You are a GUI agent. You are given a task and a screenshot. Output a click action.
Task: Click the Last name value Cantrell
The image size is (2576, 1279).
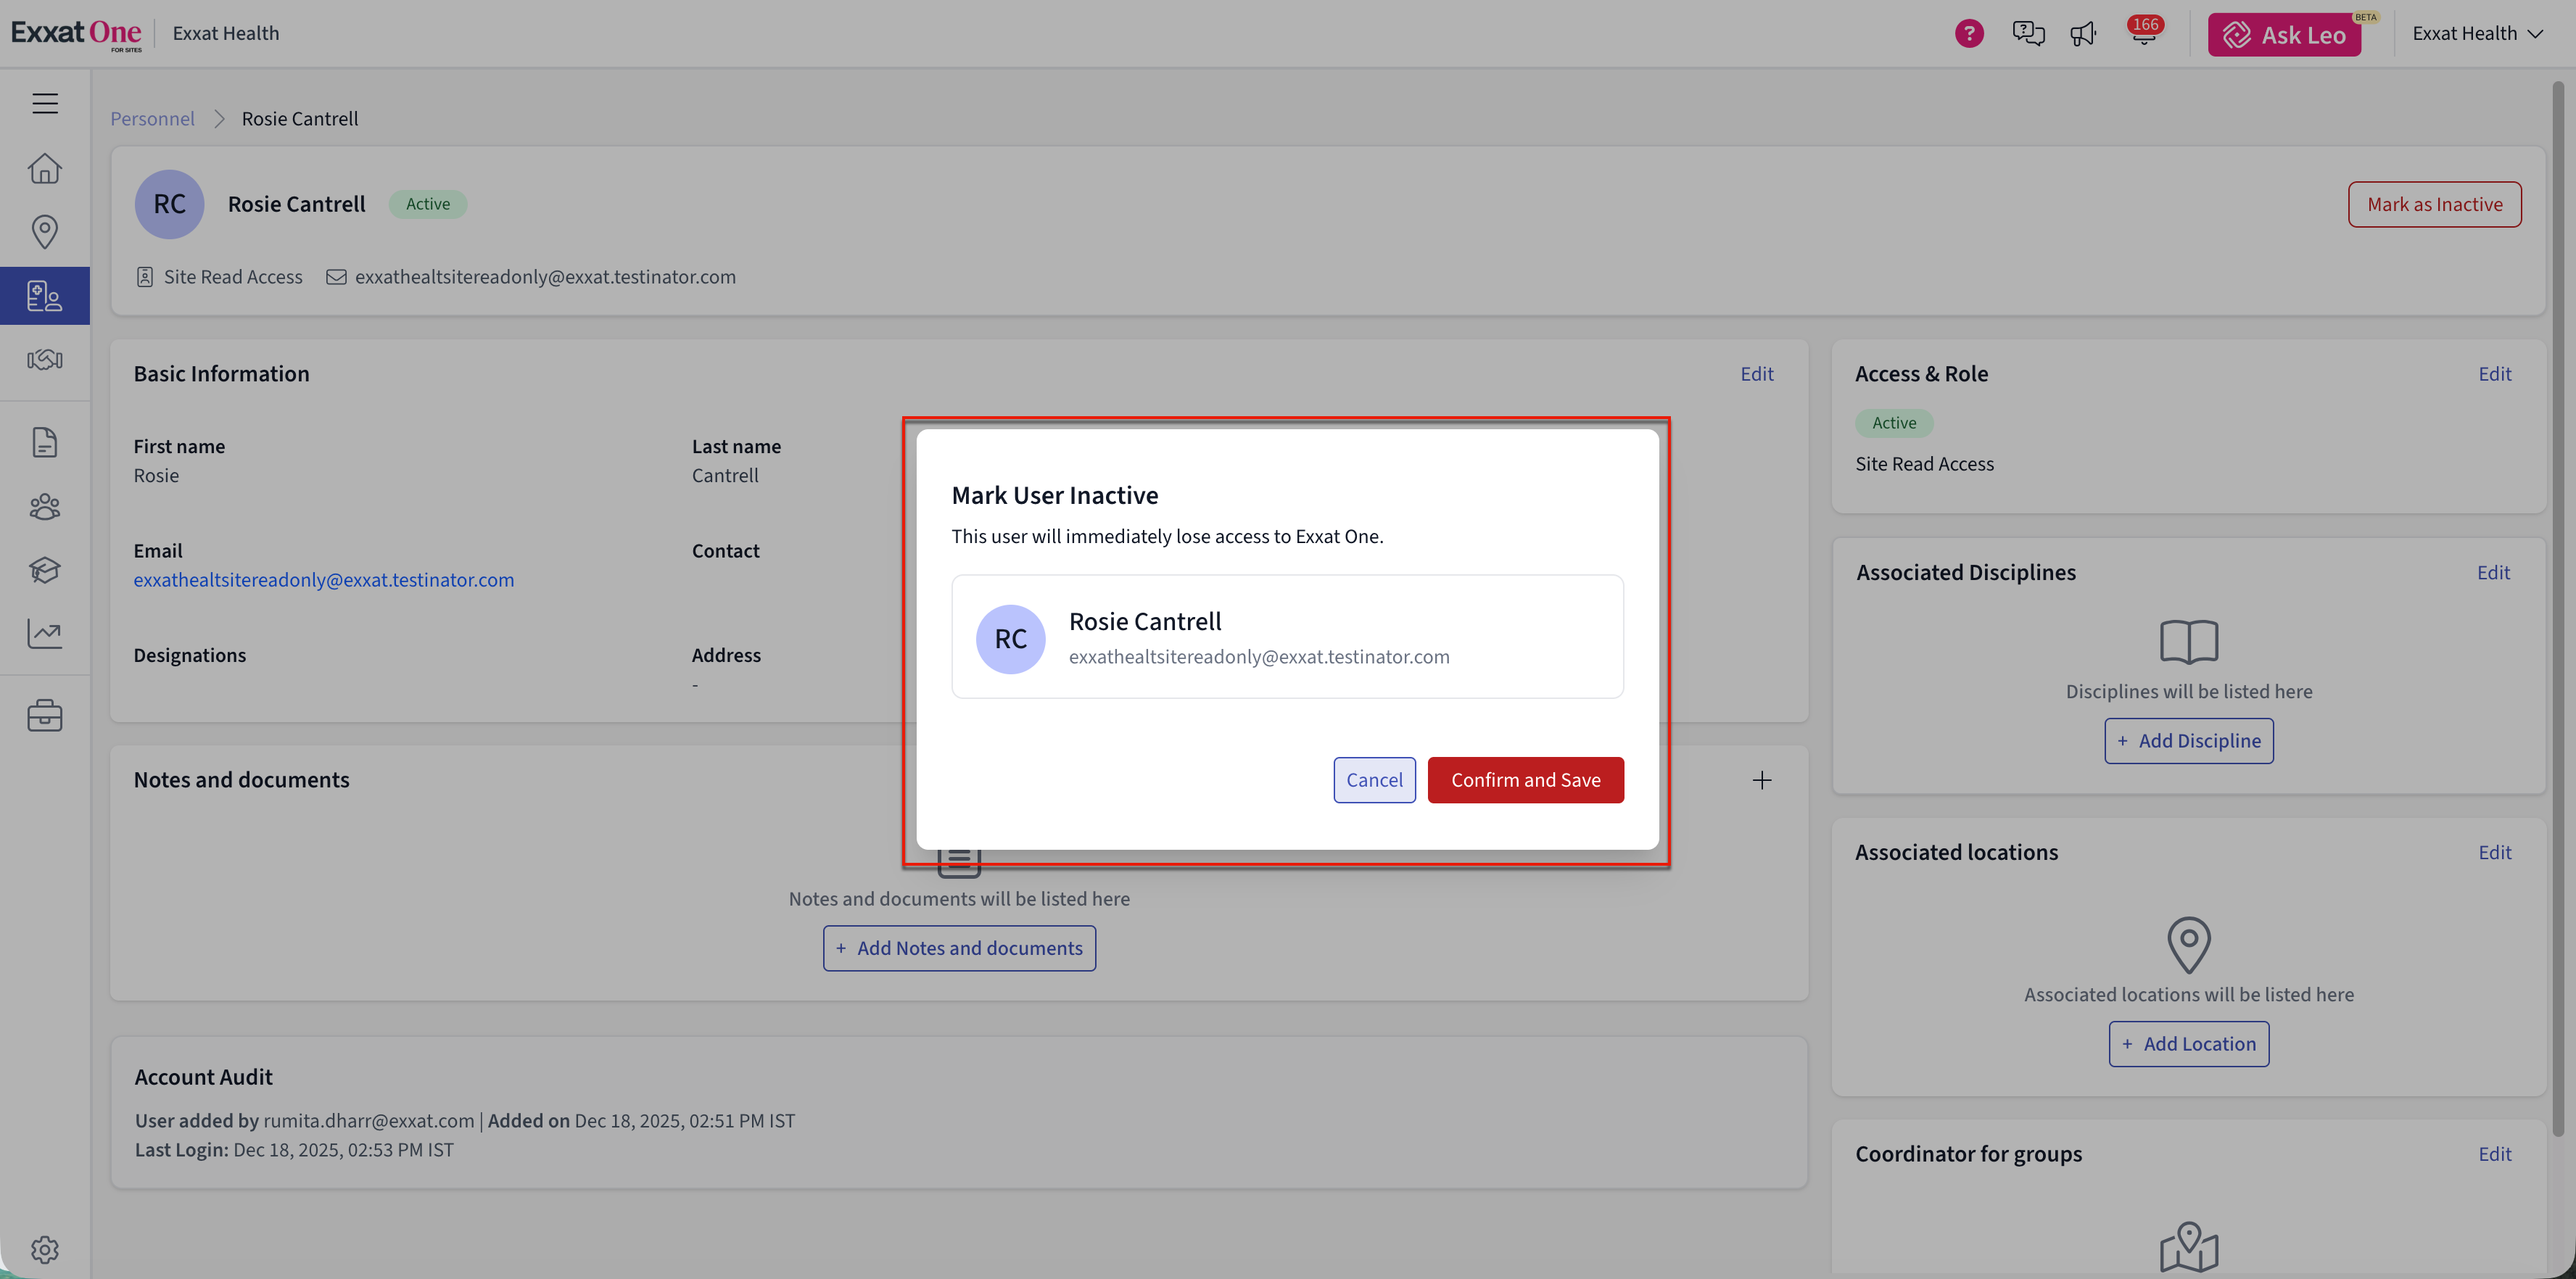tap(725, 476)
